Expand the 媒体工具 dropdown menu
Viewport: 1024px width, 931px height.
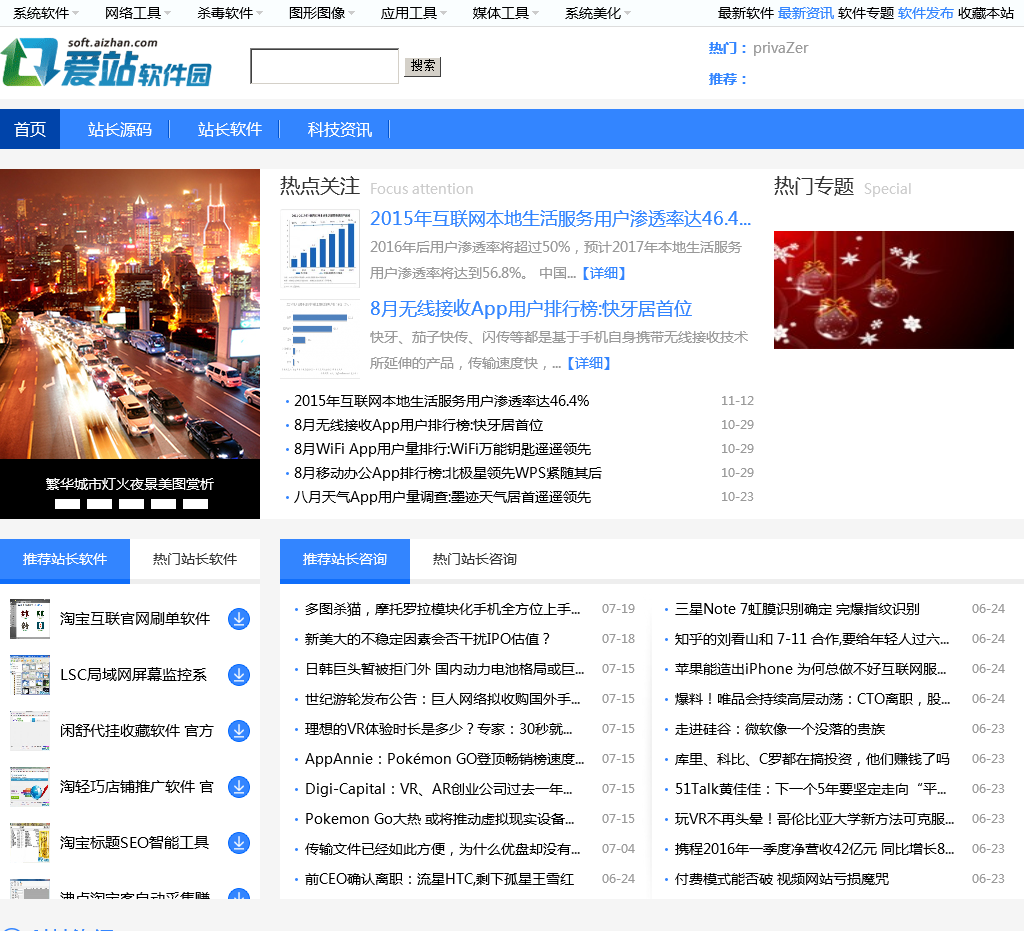pyautogui.click(x=506, y=13)
